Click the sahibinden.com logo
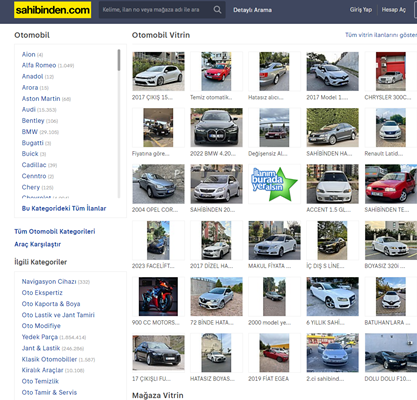Viewport: 417px width, 400px height. [x=52, y=10]
